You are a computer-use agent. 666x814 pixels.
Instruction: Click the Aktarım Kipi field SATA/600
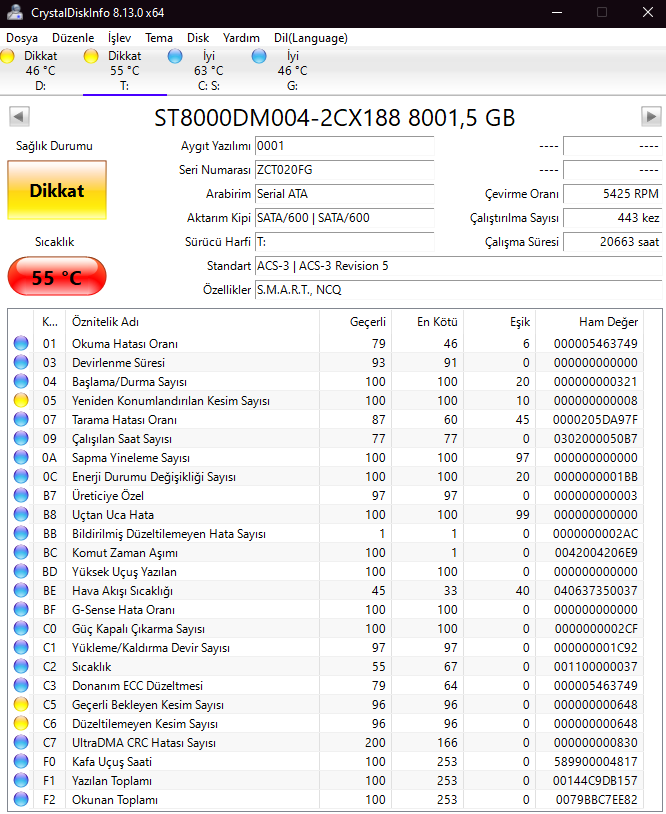click(344, 218)
